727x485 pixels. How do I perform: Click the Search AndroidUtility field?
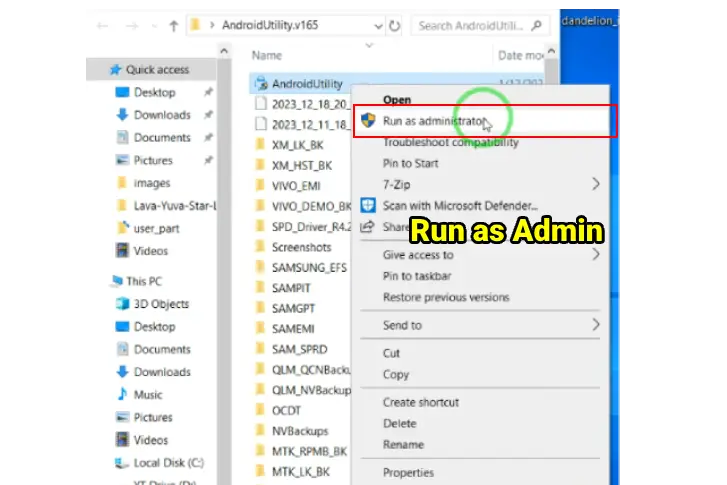[481, 26]
